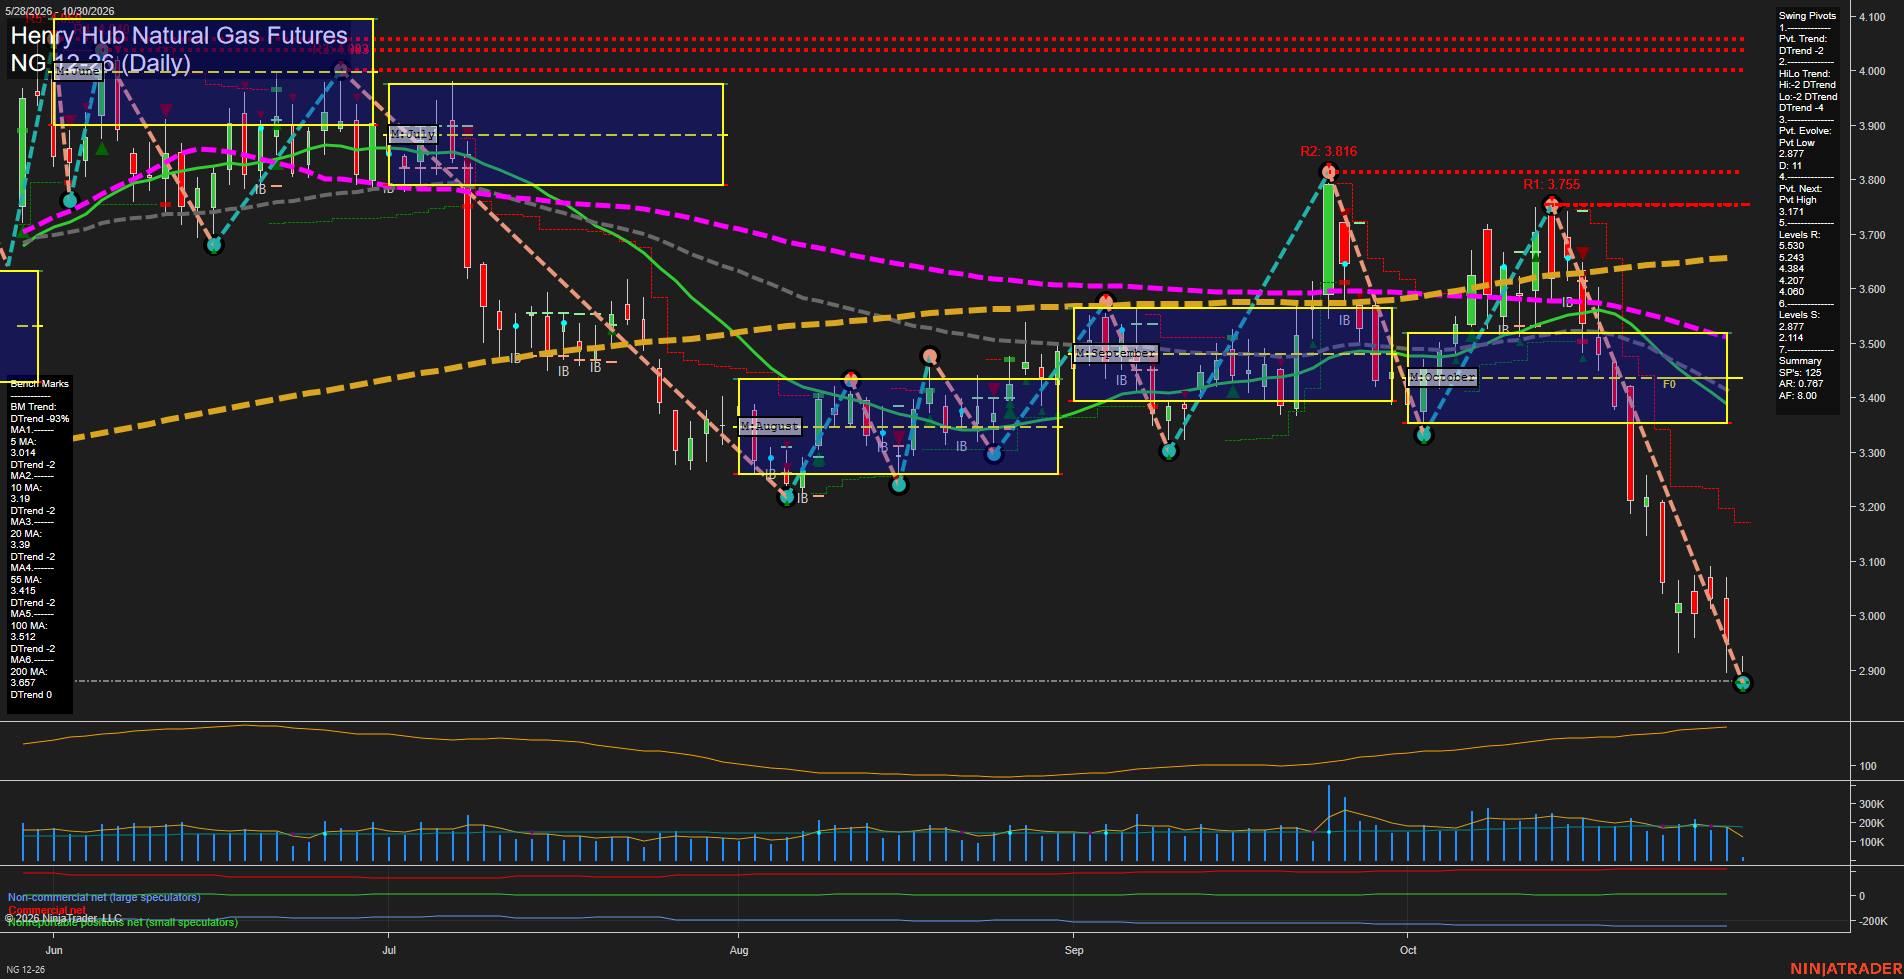Click the Bench Marks panel heading
The image size is (1904, 979).
tap(40, 384)
